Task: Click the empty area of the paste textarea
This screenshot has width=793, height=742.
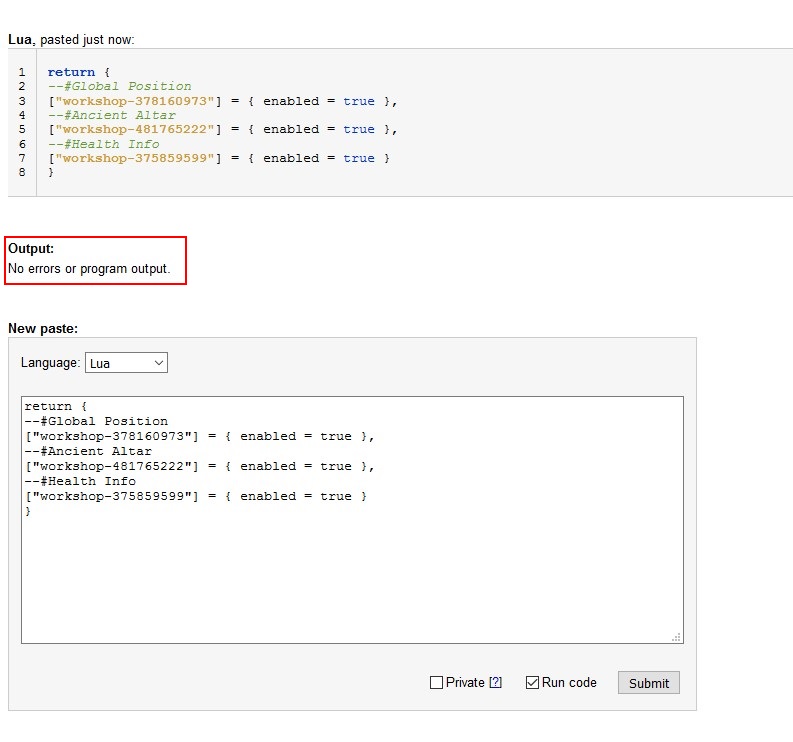Action: [350, 580]
